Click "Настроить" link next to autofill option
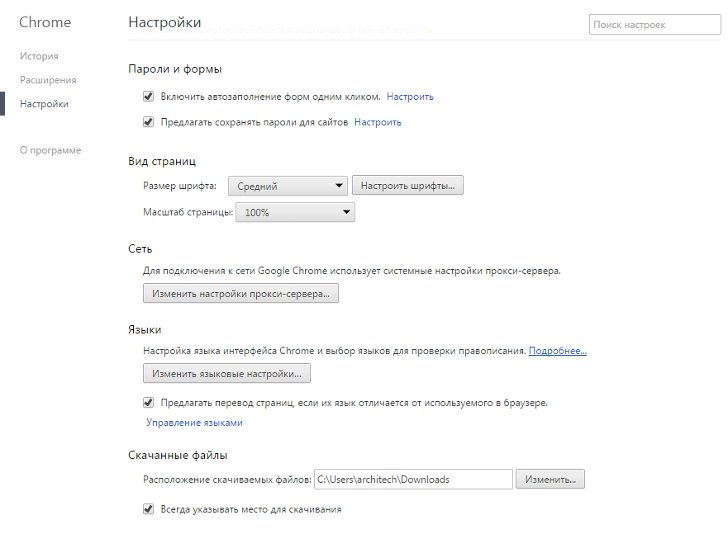Viewport: 728px width, 553px height. (x=410, y=97)
